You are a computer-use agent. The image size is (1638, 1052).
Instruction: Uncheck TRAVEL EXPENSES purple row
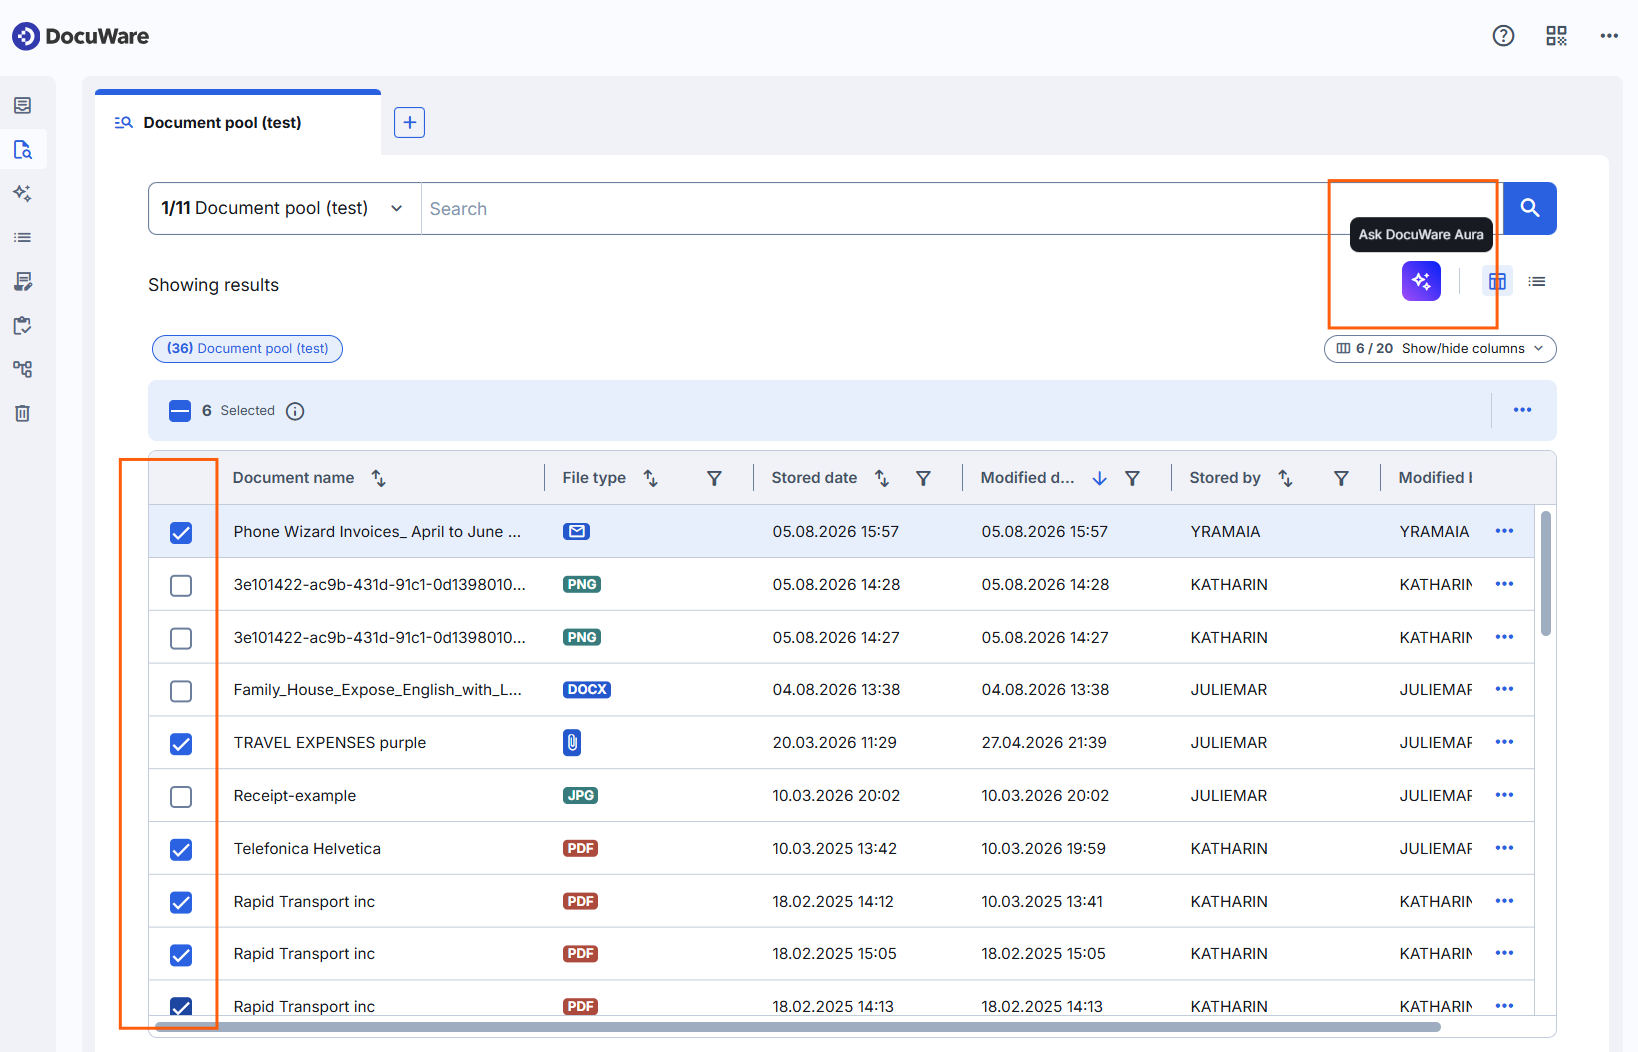point(181,744)
